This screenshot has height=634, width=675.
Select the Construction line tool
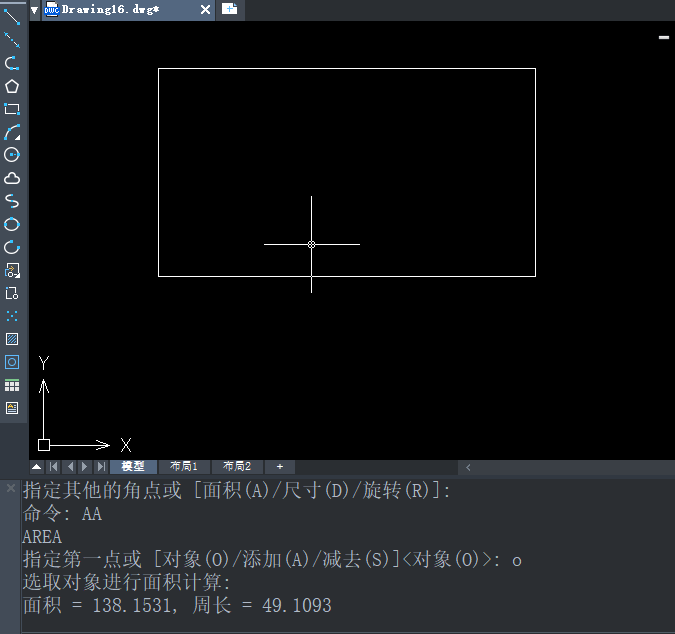tap(12, 40)
